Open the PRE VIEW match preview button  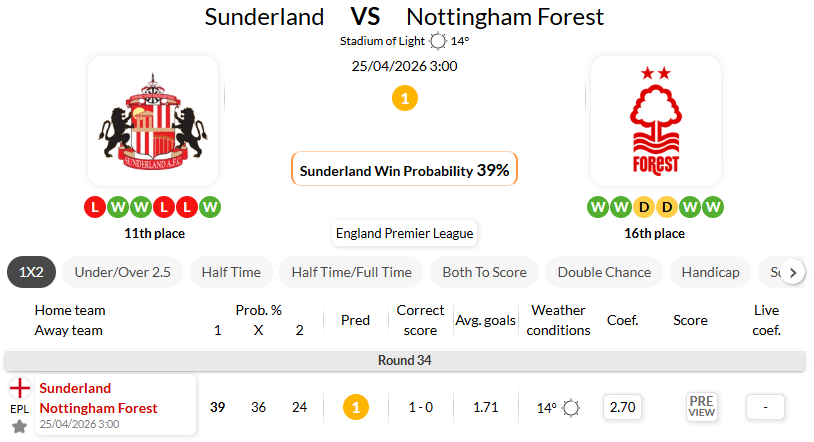pos(702,406)
